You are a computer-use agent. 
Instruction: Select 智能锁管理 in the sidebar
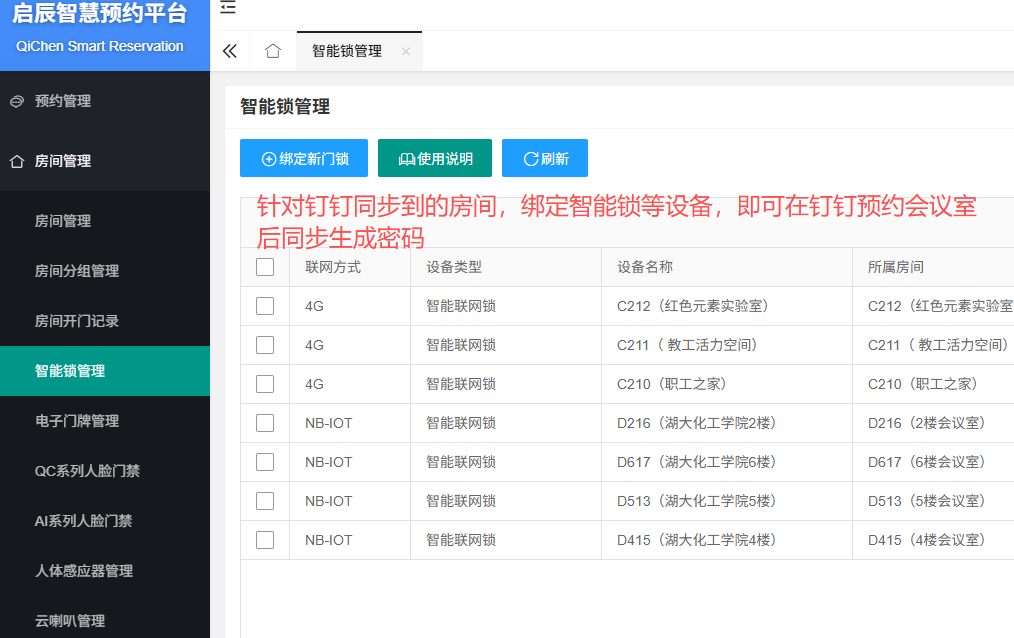coord(105,371)
